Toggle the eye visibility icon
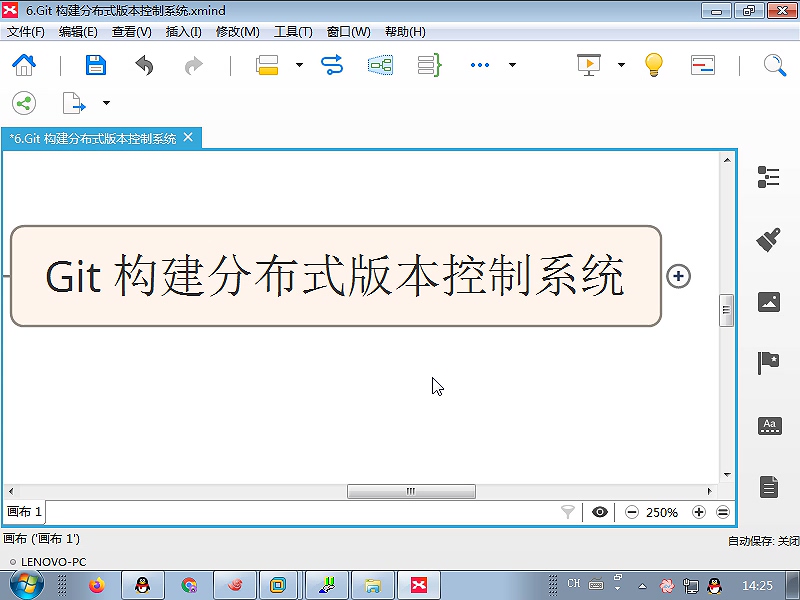The width and height of the screenshot is (800, 600). point(599,512)
